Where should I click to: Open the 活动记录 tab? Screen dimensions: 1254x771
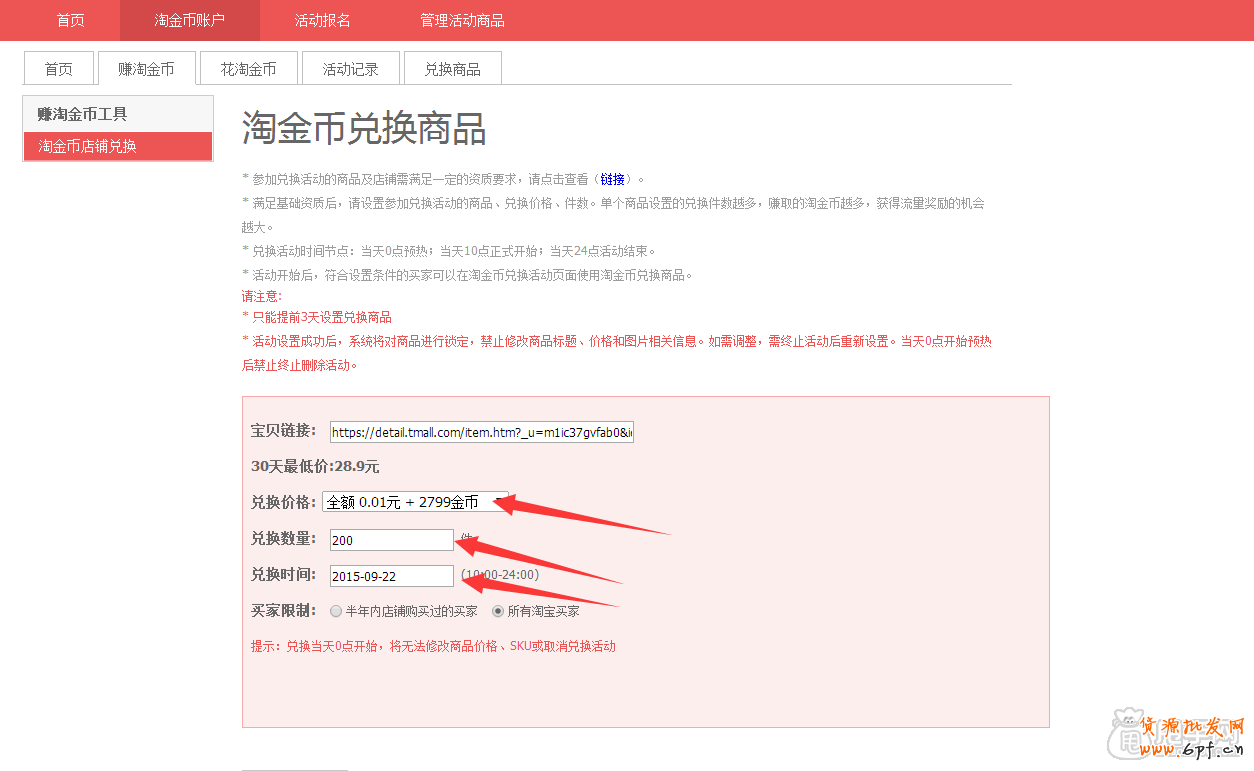pos(350,68)
